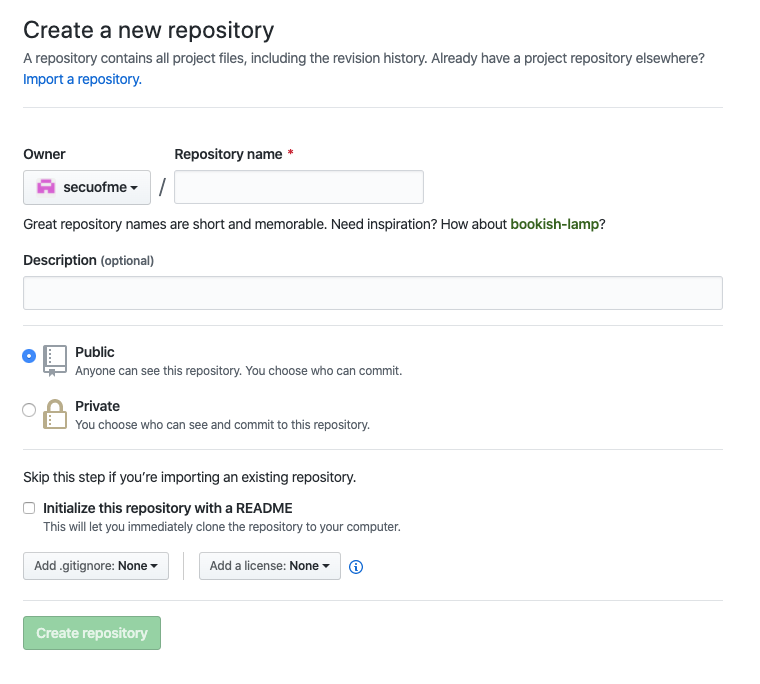
Task: Click the Public option label
Action: [x=95, y=352]
